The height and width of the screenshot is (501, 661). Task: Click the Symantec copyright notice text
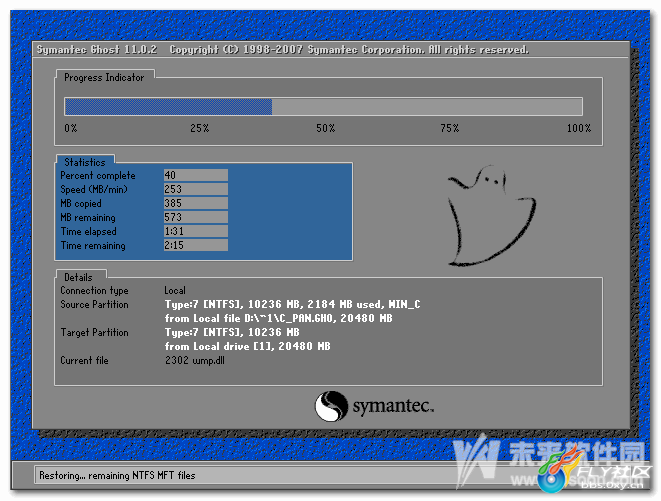click(349, 50)
